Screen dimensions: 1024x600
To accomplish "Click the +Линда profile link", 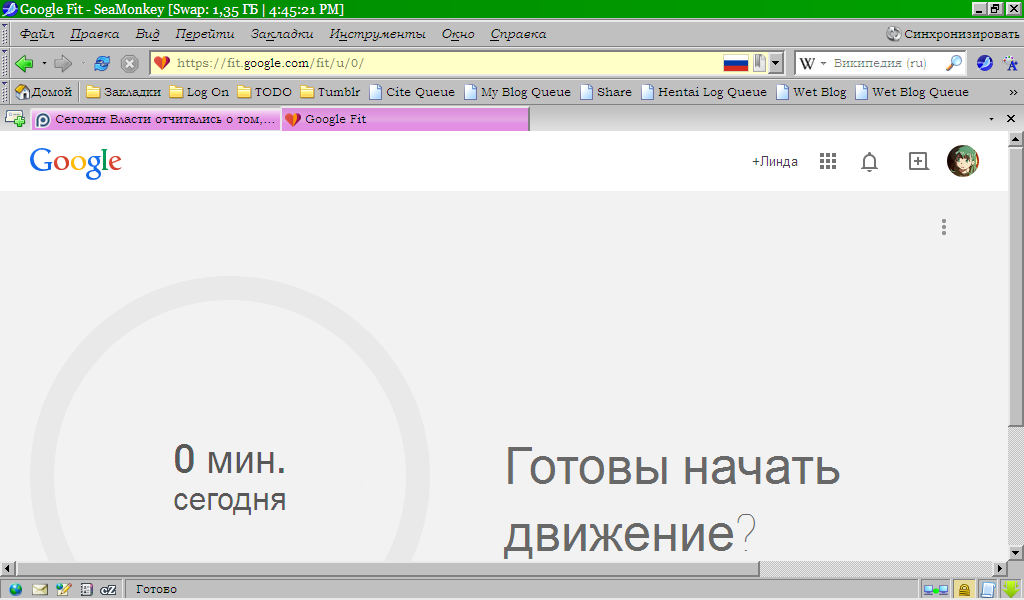I will click(775, 161).
